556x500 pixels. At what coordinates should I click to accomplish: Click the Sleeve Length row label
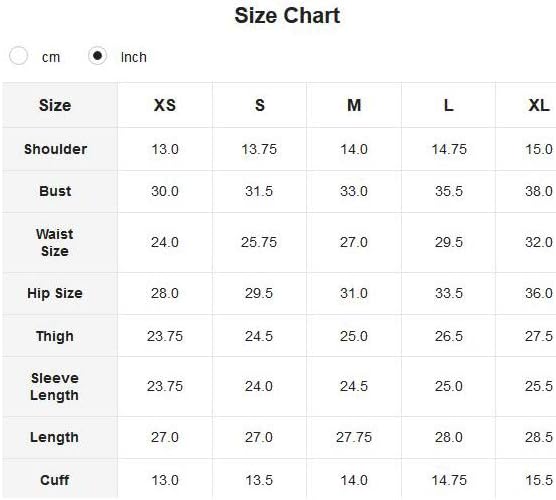click(x=54, y=387)
